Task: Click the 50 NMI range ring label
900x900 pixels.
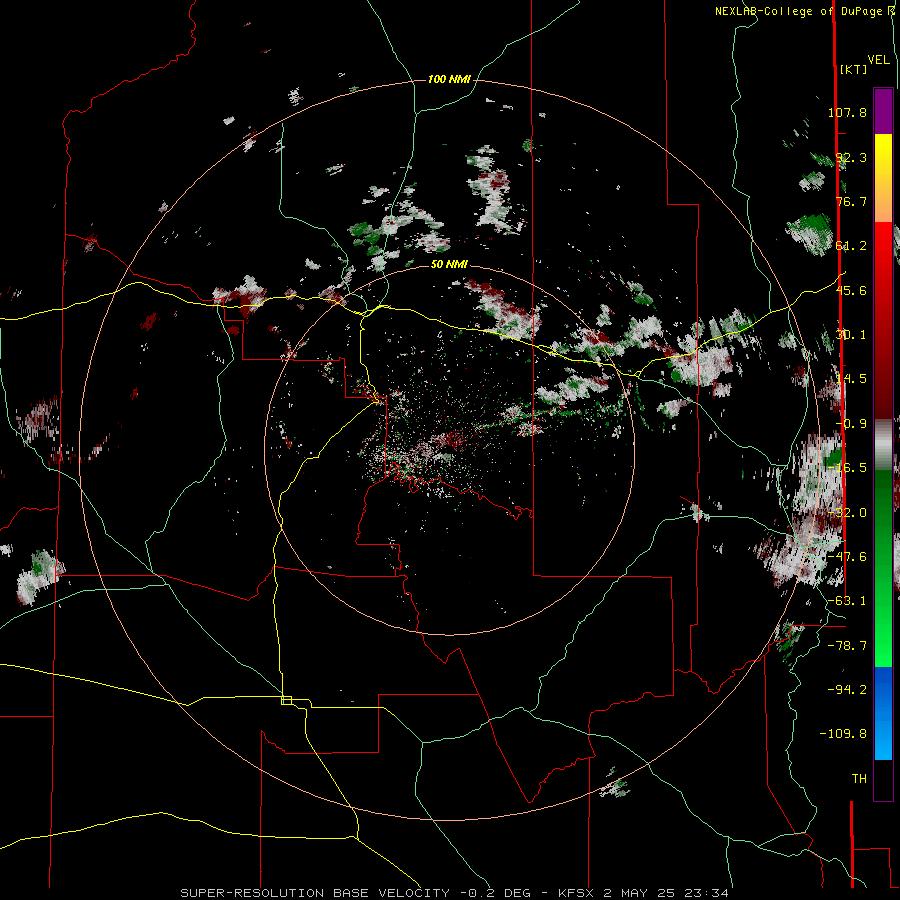Action: 449,264
